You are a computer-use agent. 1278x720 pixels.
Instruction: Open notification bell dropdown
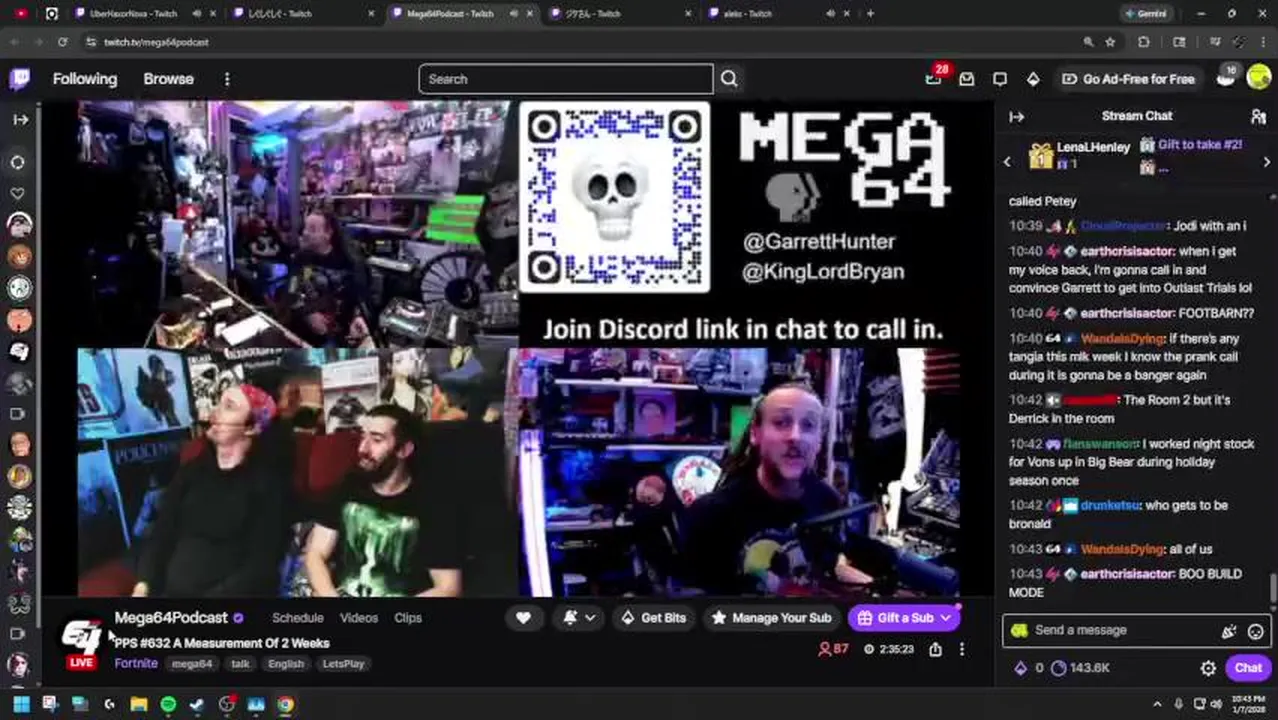(x=578, y=618)
